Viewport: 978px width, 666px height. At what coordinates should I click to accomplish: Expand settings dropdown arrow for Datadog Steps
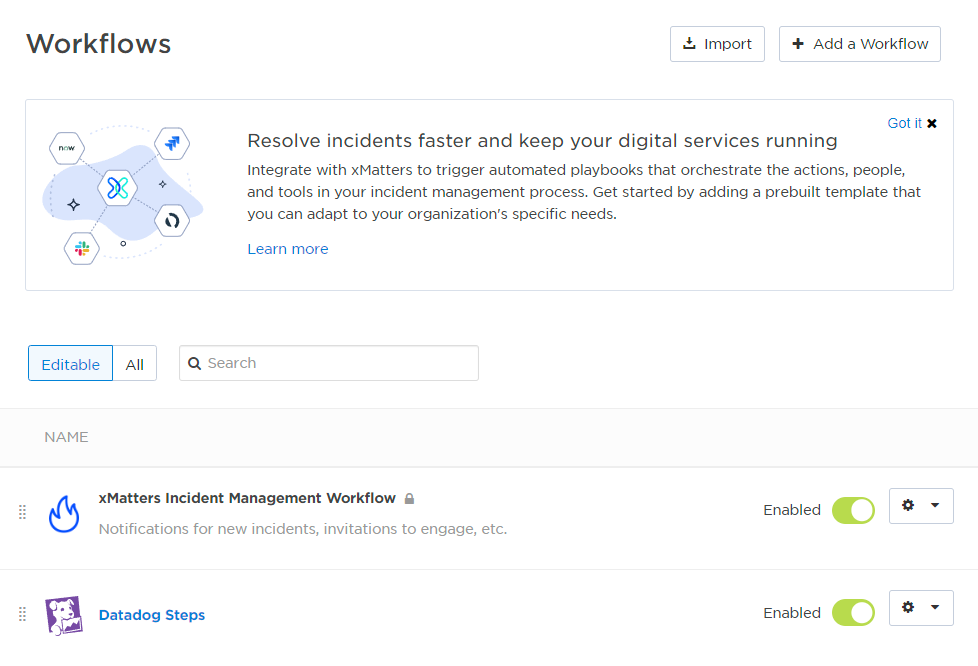pyautogui.click(x=935, y=607)
